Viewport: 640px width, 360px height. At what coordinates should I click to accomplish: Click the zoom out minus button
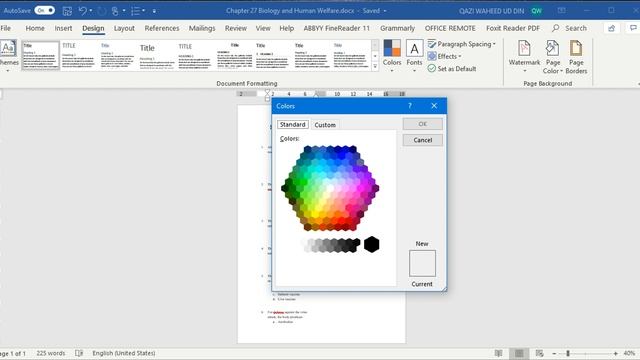554,353
